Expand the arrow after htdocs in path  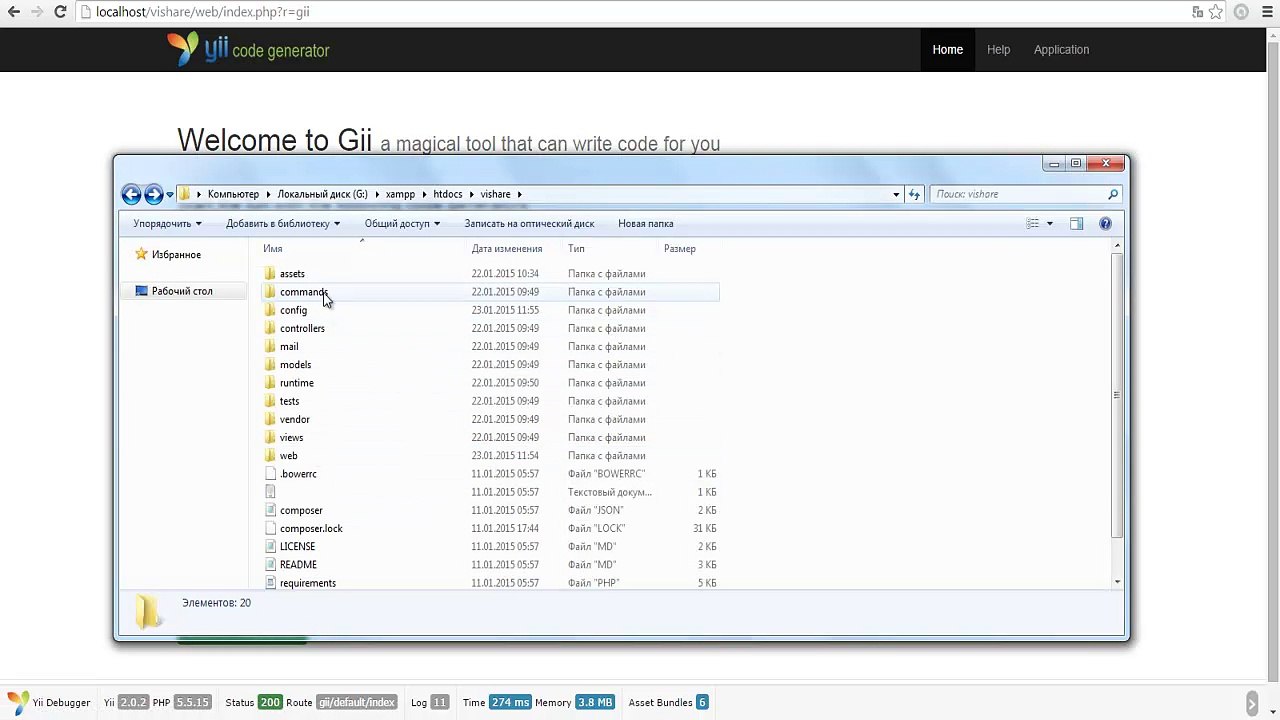coord(471,194)
